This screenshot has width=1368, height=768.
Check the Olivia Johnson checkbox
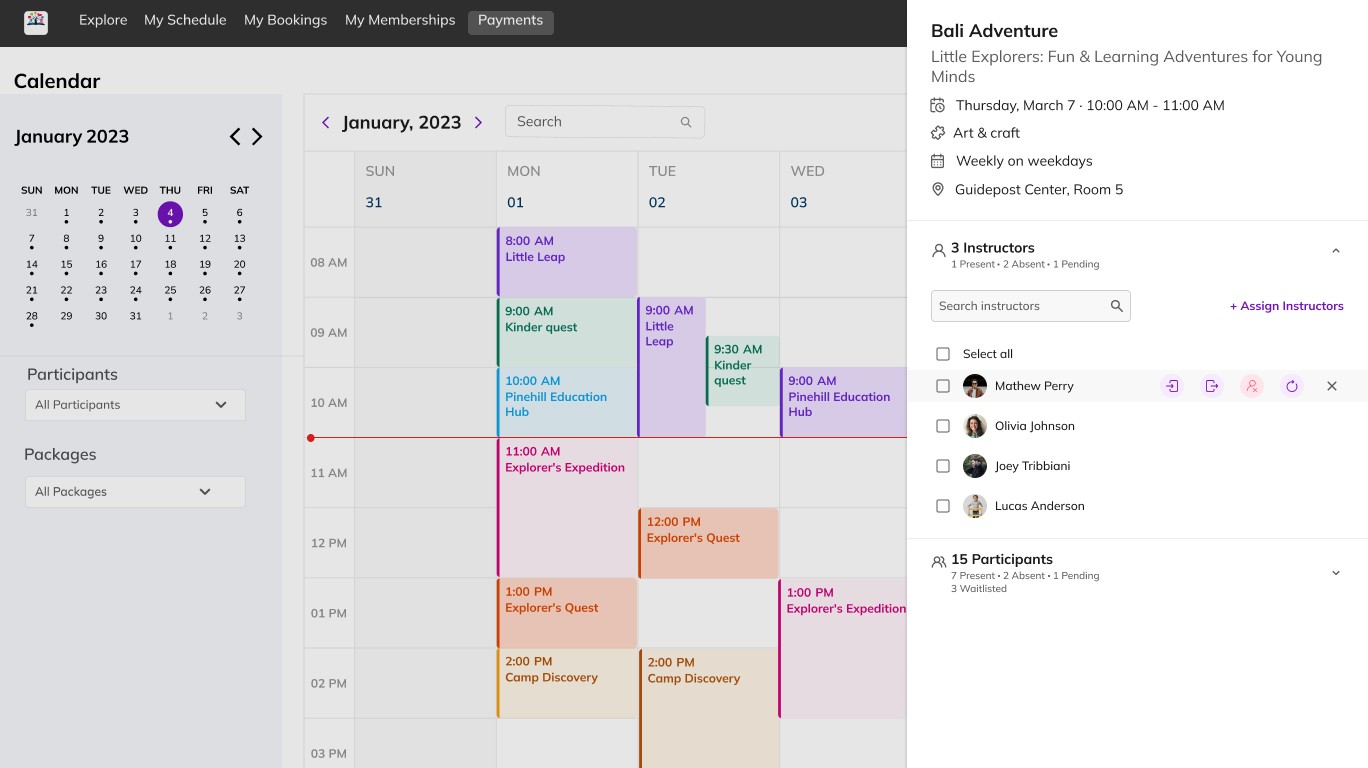click(943, 426)
